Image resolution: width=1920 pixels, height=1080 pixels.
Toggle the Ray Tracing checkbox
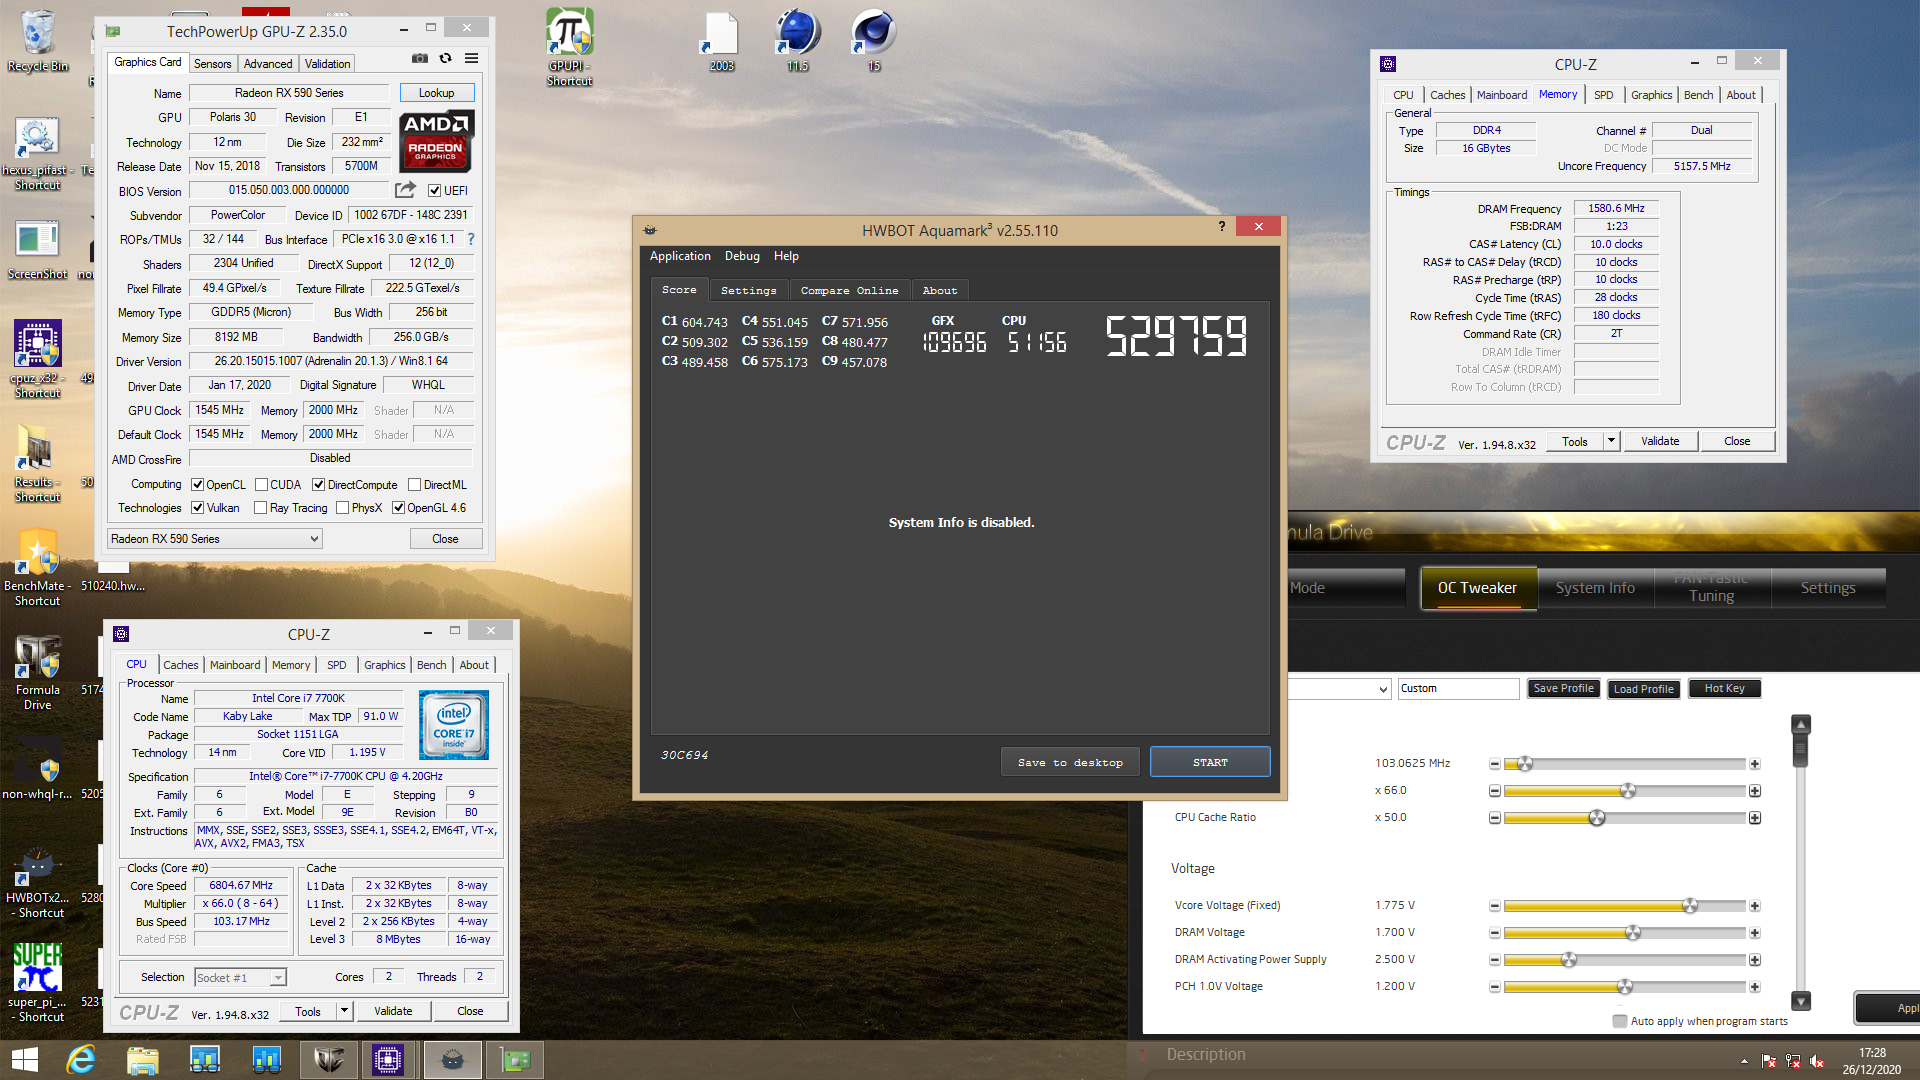260,508
